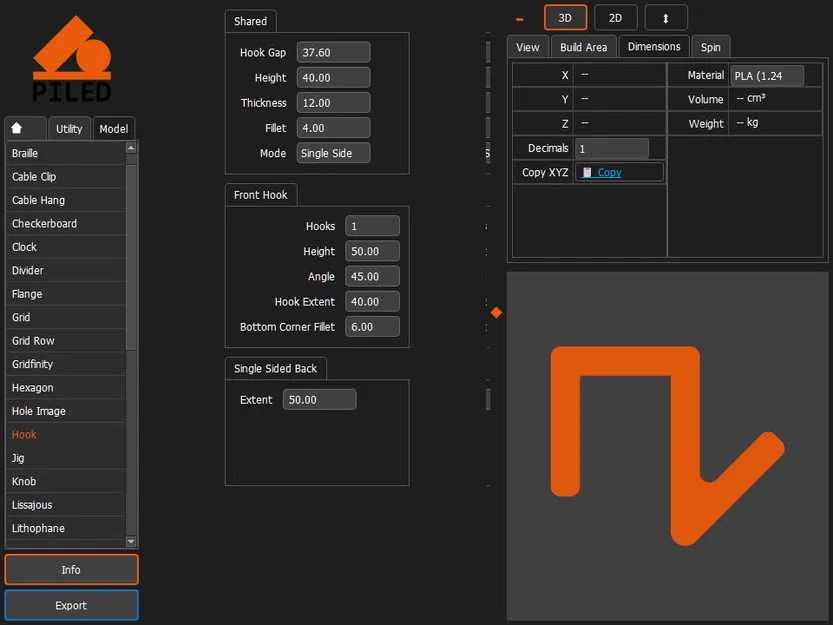Select Divider in the model list
This screenshot has width=833, height=625.
66,270
